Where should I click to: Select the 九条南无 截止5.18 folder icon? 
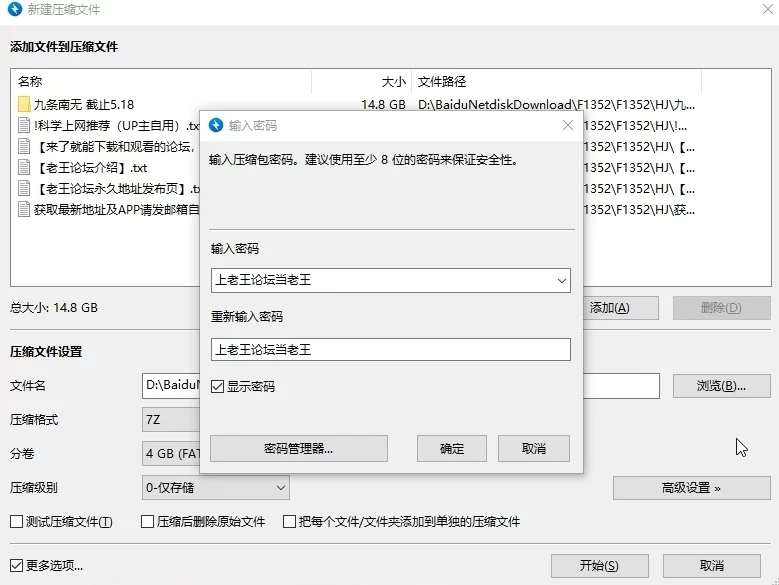click(24, 104)
